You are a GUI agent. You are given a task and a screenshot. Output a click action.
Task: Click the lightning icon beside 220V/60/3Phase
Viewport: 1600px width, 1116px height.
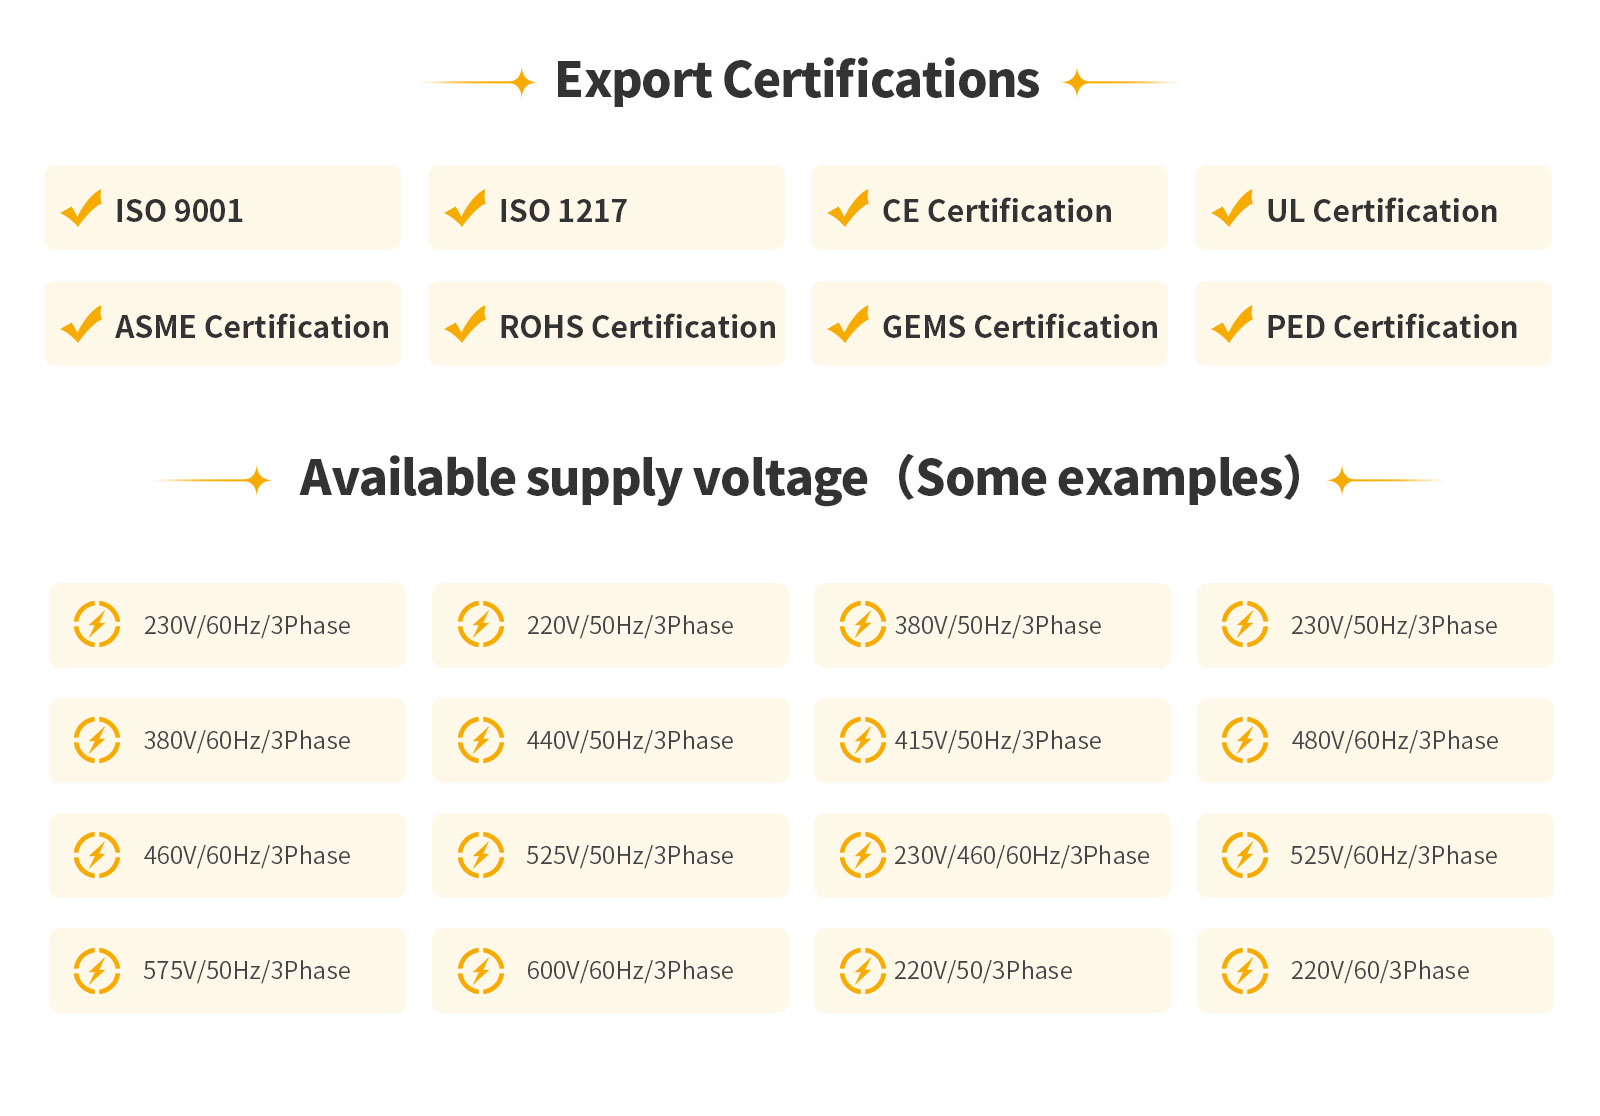point(1245,970)
